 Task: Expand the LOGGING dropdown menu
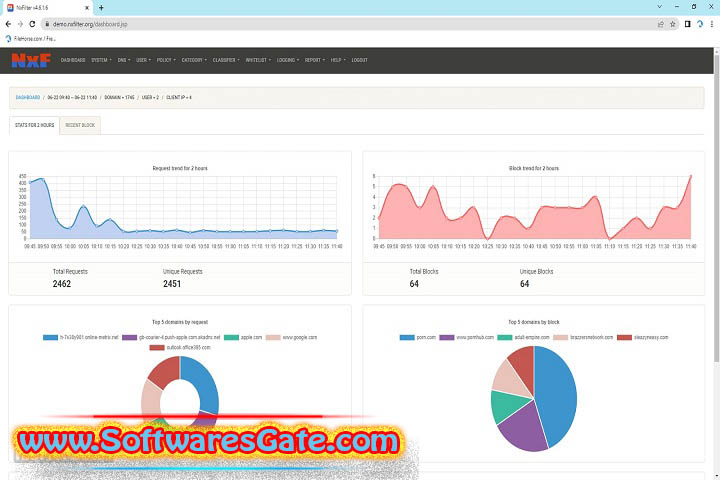click(287, 60)
